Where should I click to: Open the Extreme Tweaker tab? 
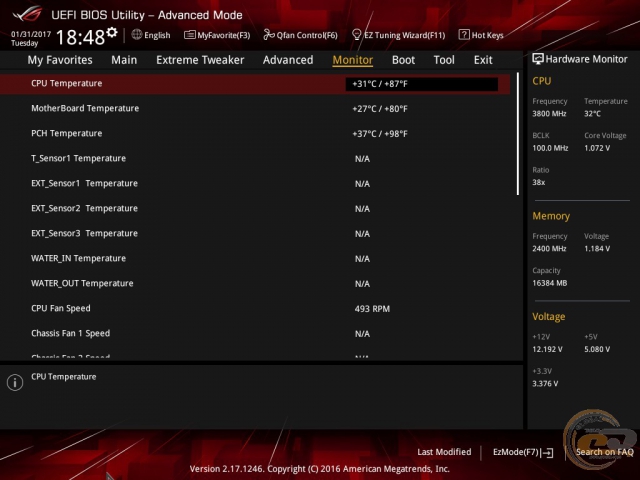[x=200, y=60]
